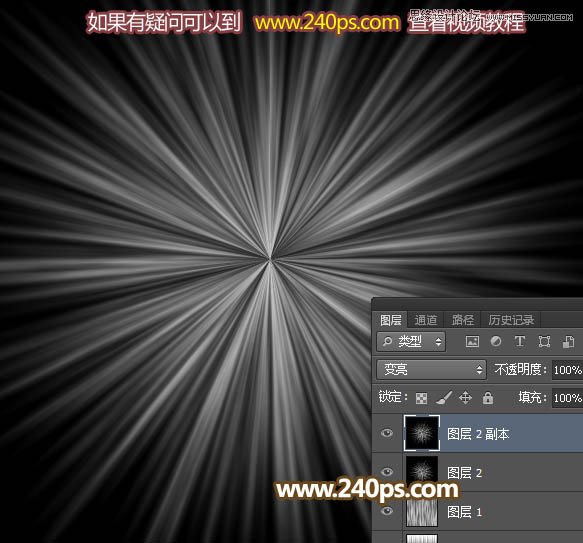The image size is (583, 543).
Task: Hide the 图层 2 副本 layer
Action: 387,433
